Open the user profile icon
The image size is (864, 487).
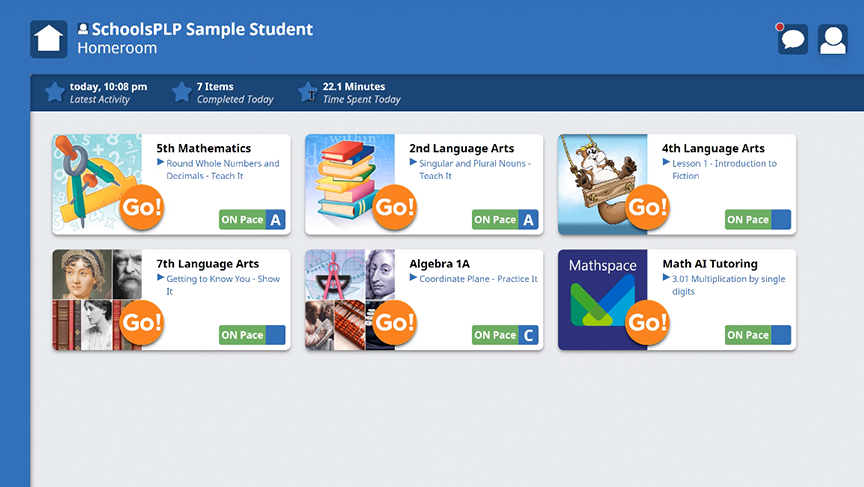tap(833, 39)
